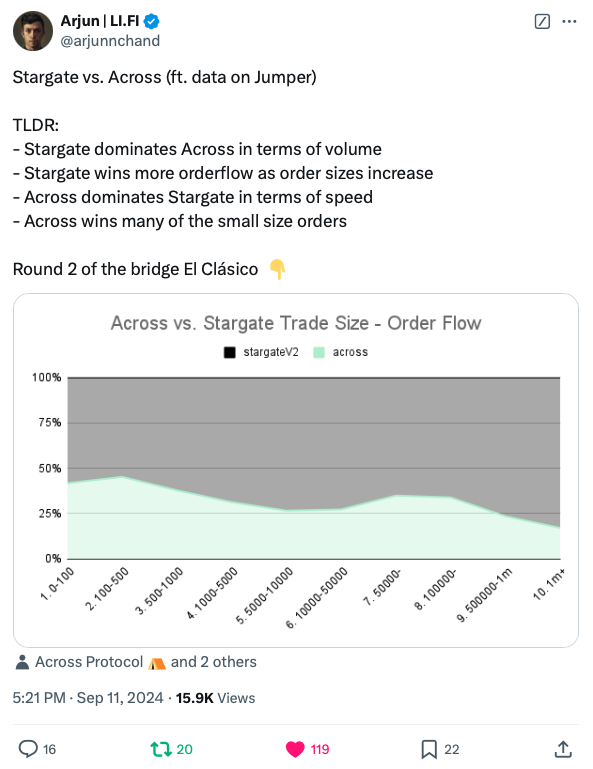Click the blue verified badge
The width and height of the screenshot is (593, 769).
(152, 21)
